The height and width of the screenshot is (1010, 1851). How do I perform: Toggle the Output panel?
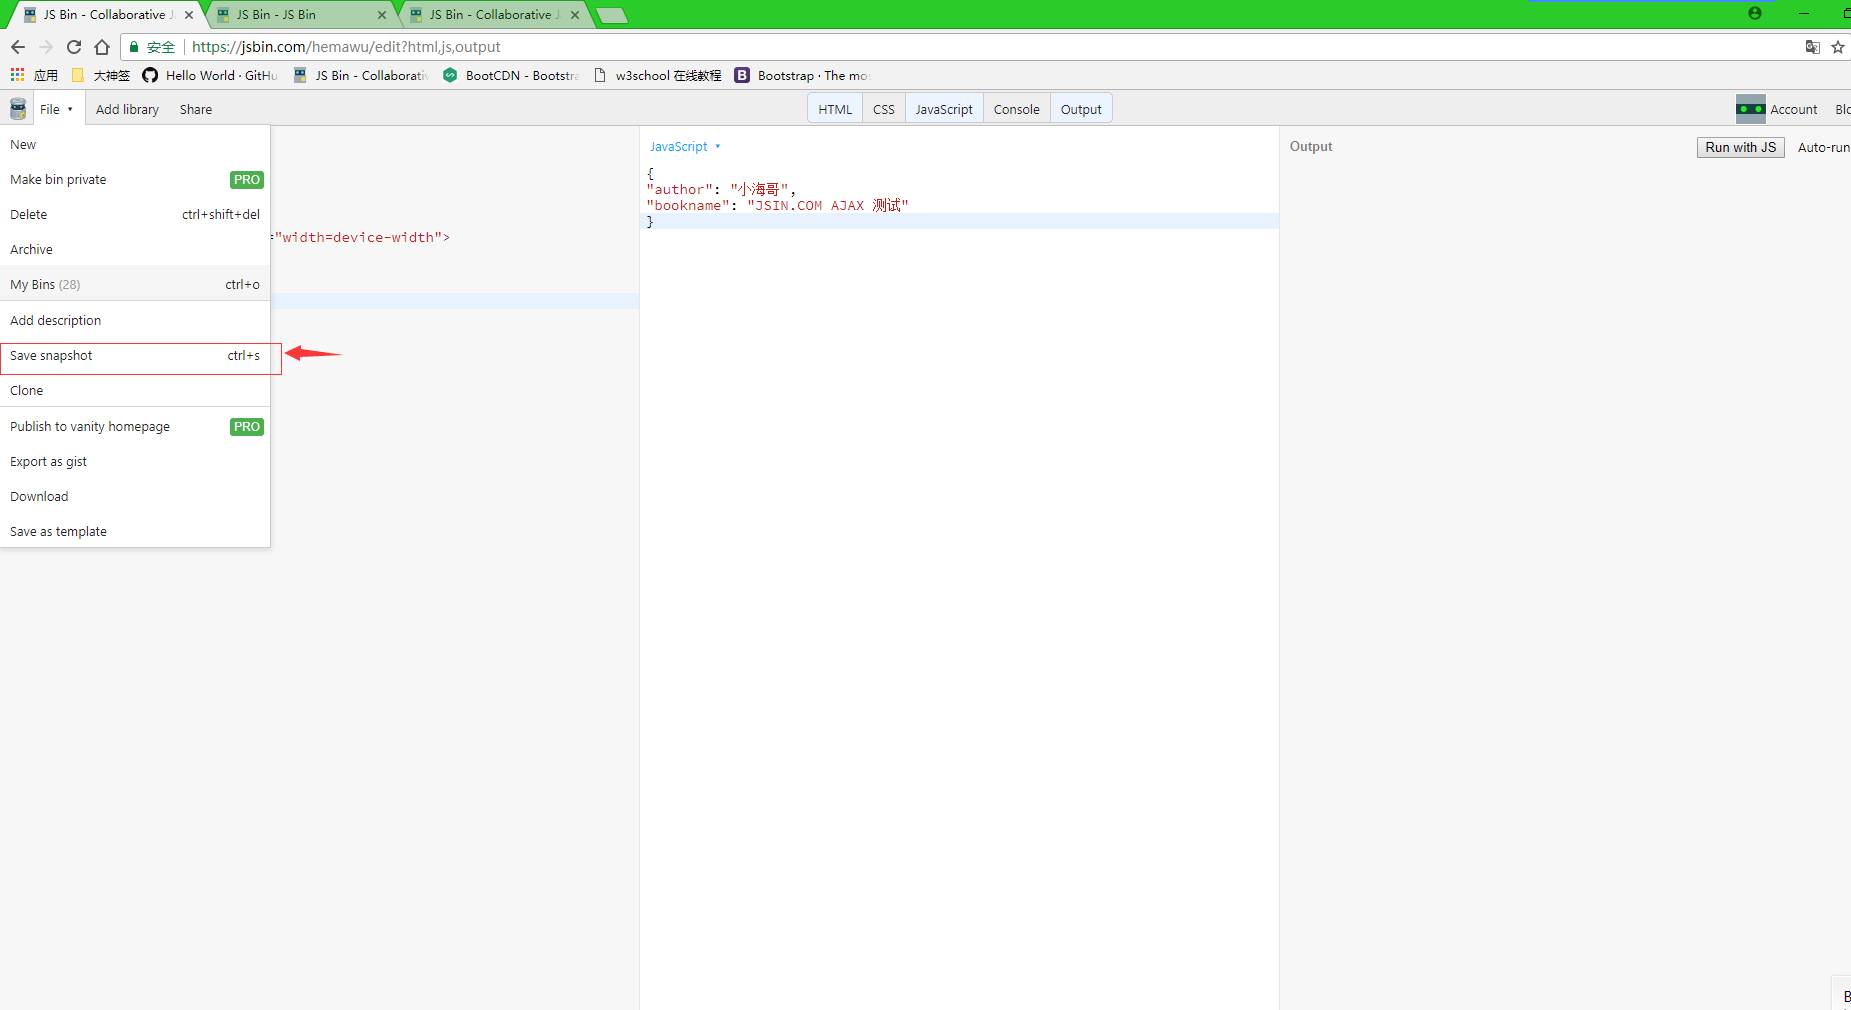[1081, 109]
